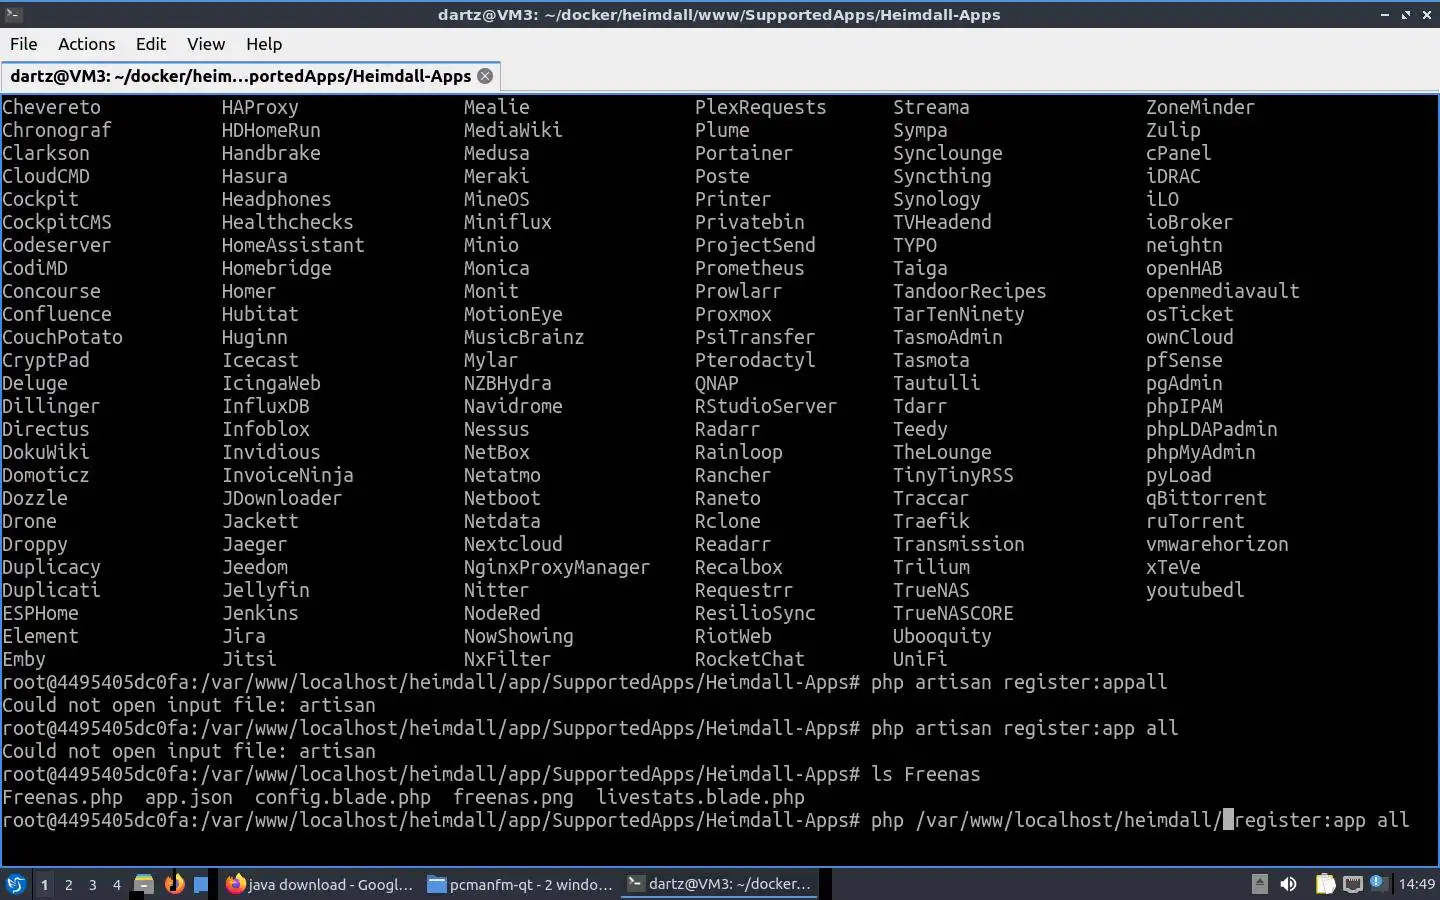1440x900 pixels.
Task: Click the Jenkins entry
Action: coord(260,613)
